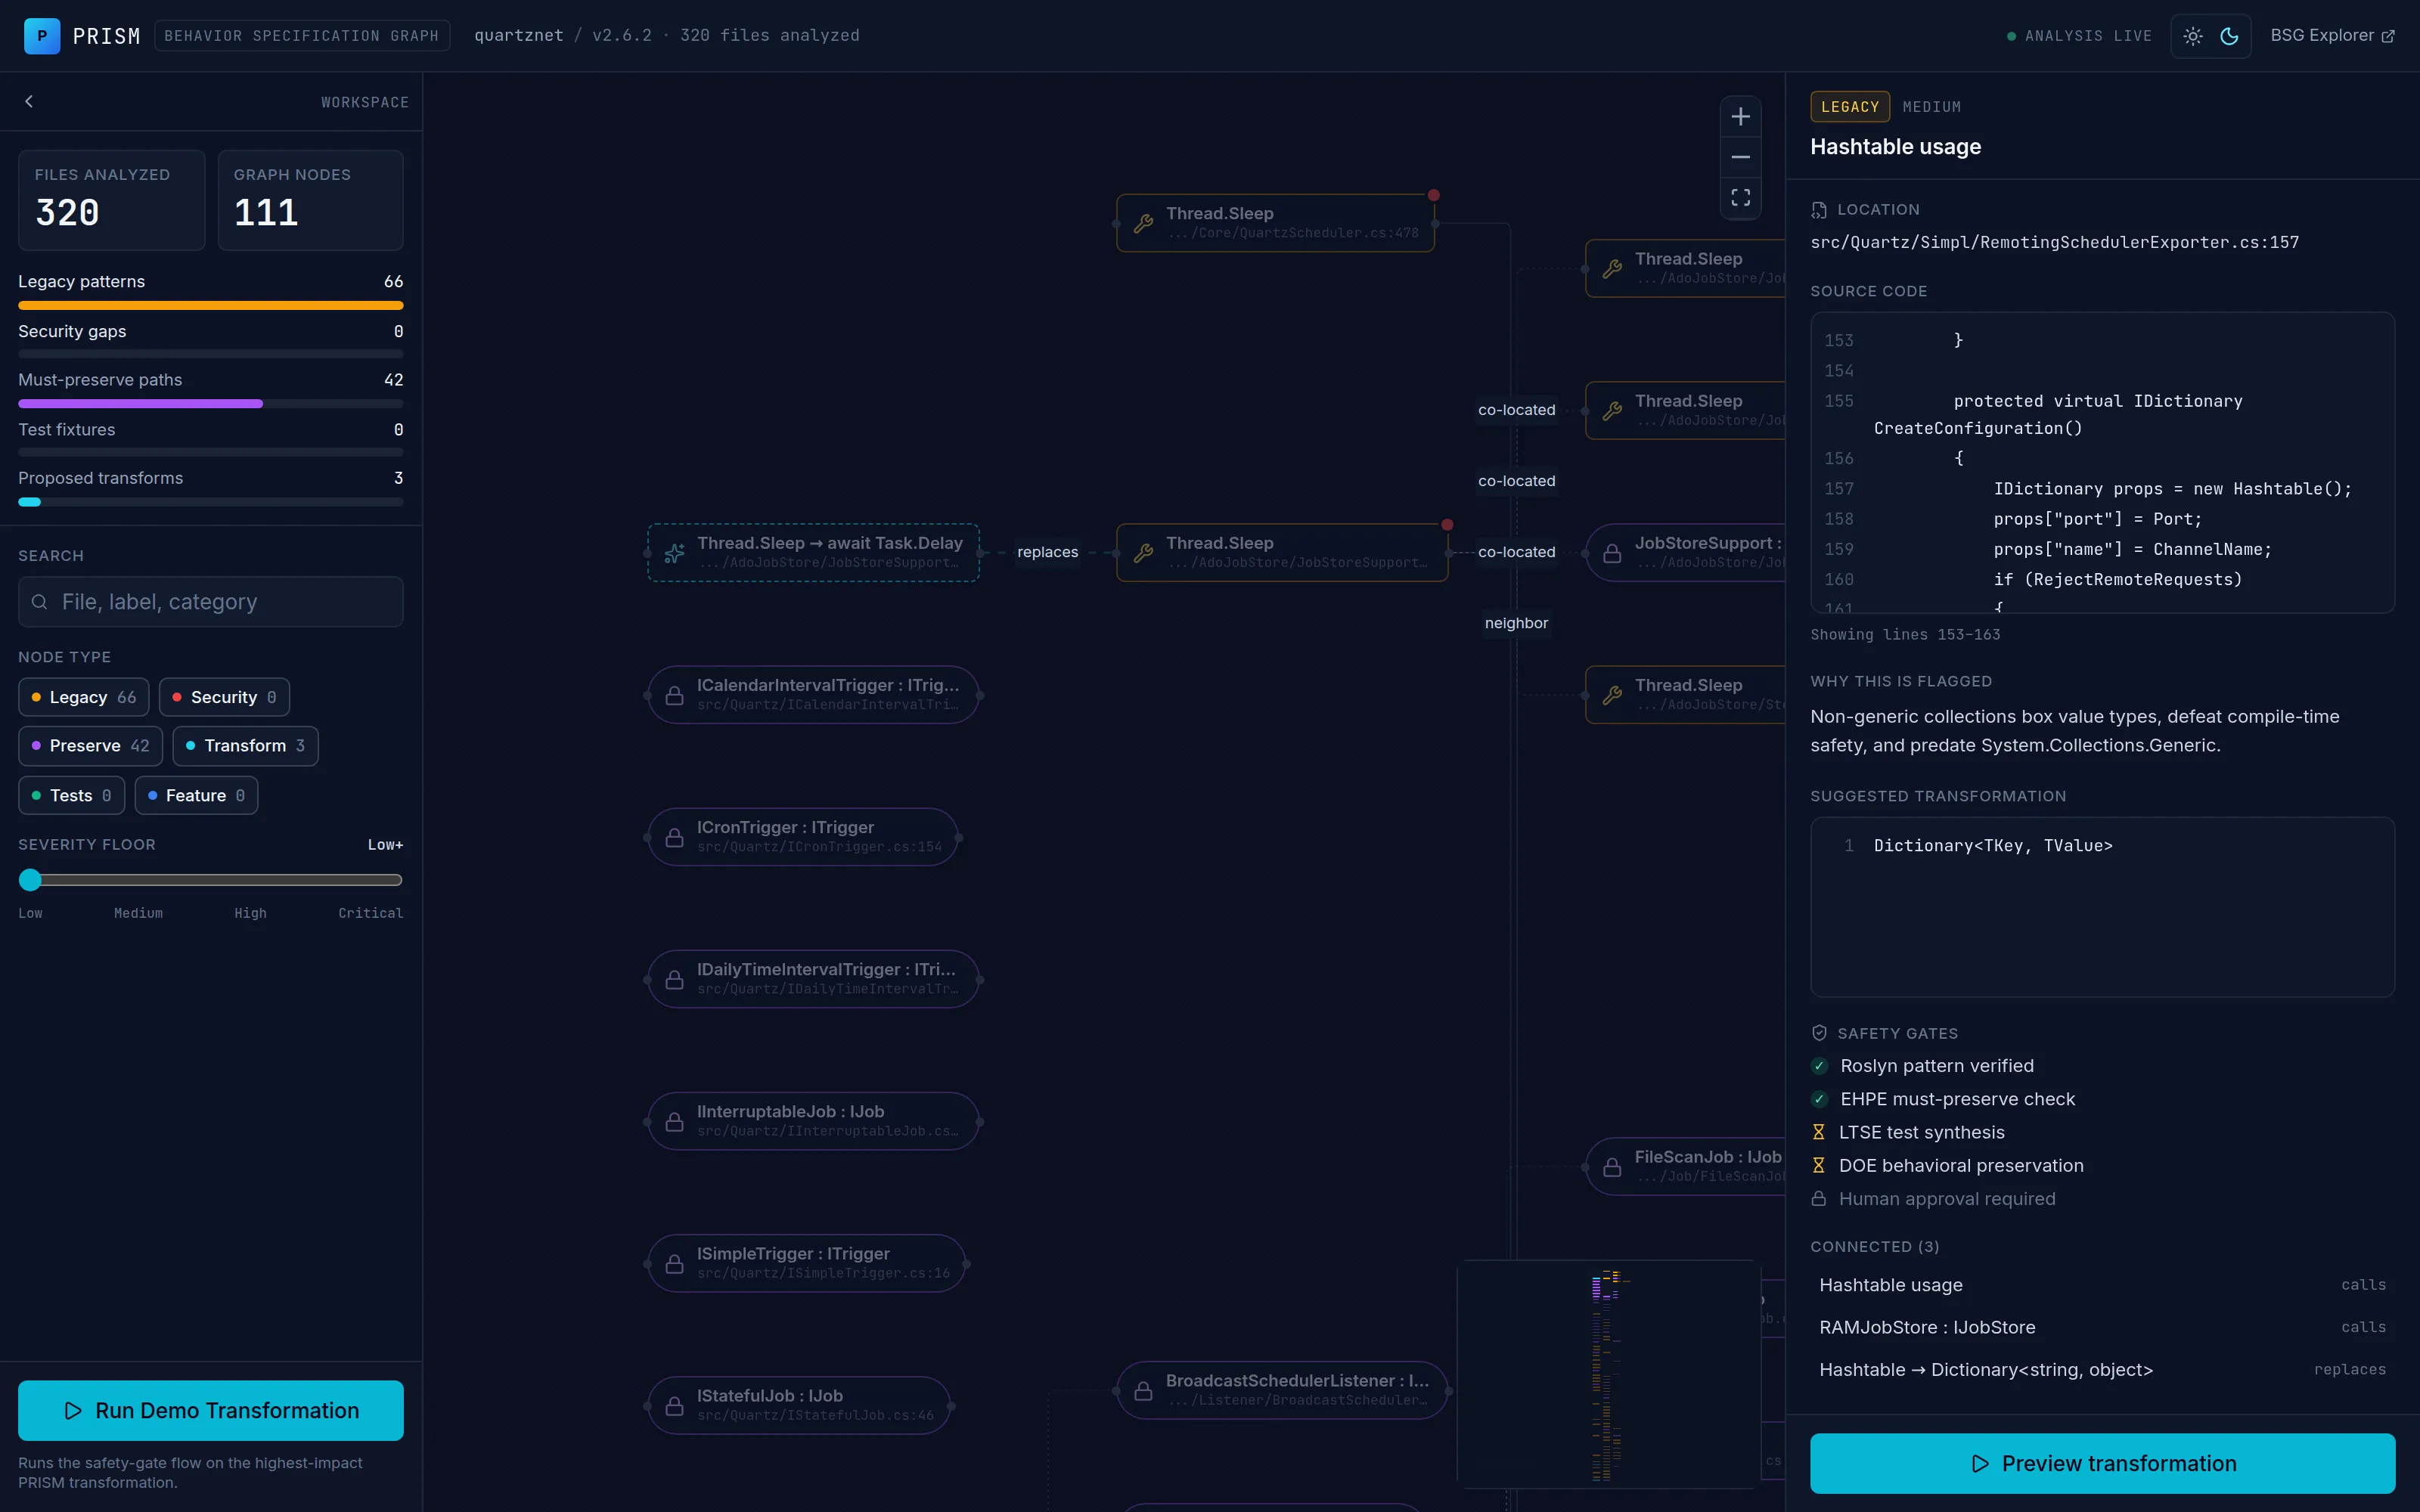Click Human approval required lock icon
2420x1512 pixels.
pyautogui.click(x=1819, y=1198)
